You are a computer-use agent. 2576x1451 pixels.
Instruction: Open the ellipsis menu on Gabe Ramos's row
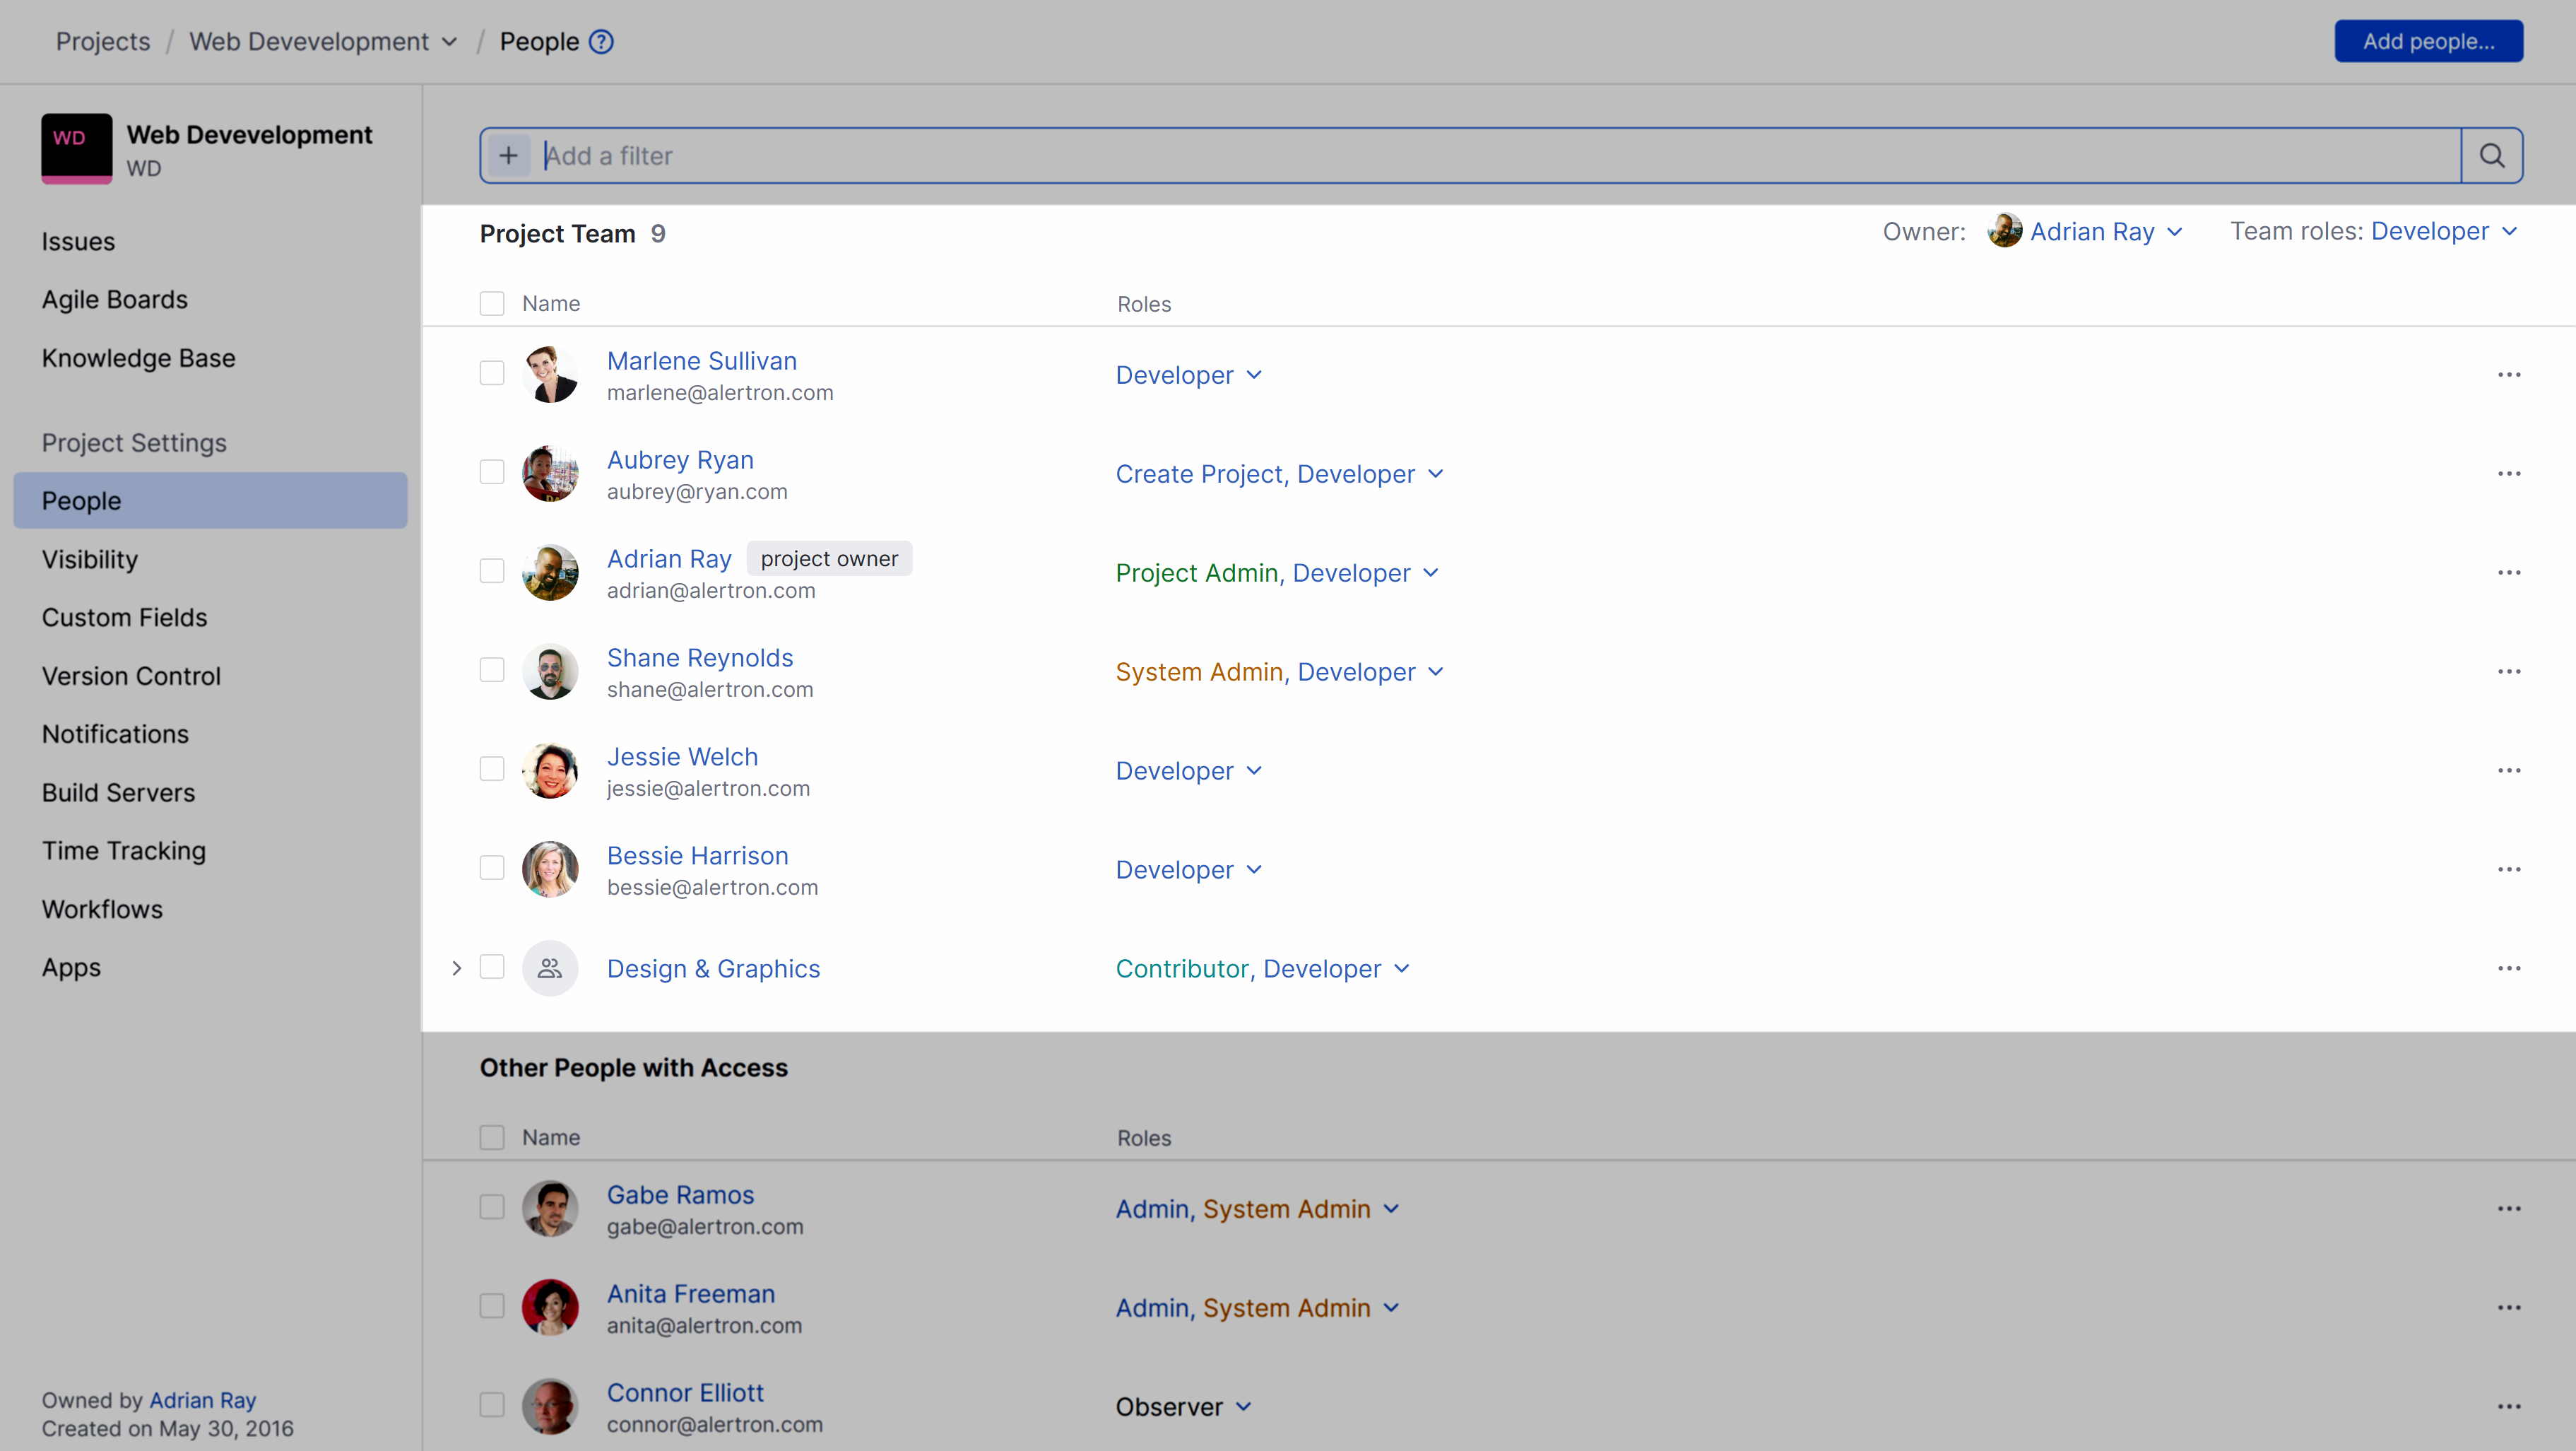2510,1208
